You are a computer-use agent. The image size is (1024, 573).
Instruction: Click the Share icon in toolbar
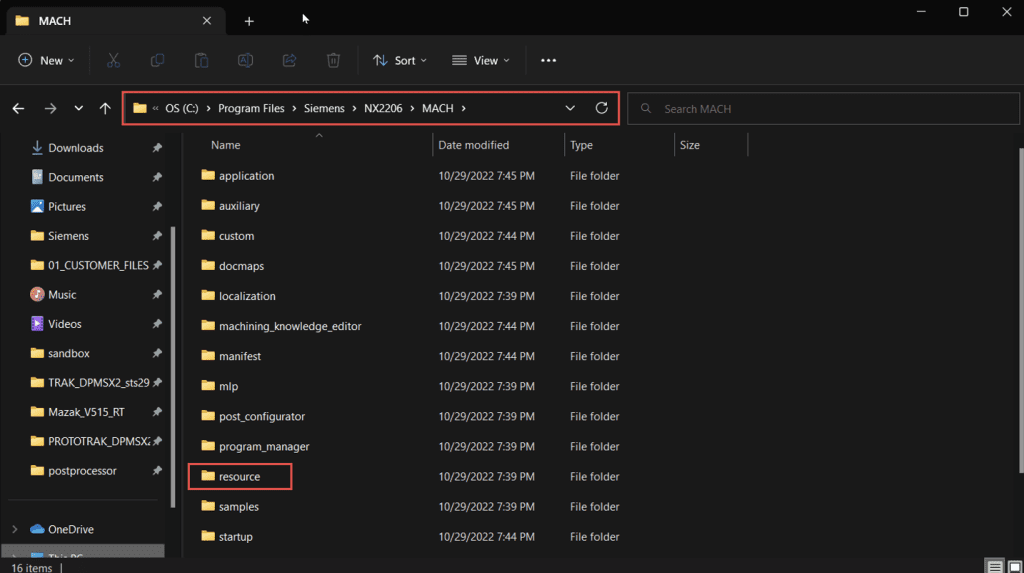[x=289, y=60]
